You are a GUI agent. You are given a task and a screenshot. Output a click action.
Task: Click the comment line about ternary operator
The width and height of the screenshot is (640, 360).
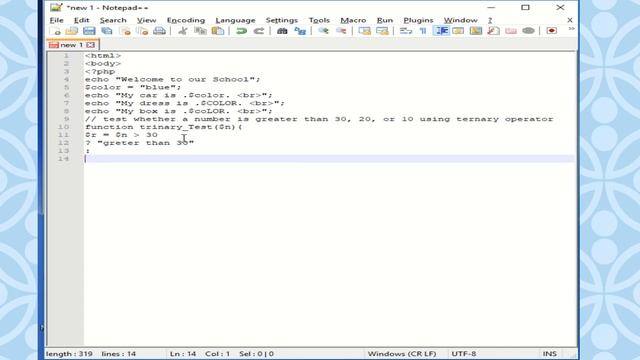tap(319, 119)
